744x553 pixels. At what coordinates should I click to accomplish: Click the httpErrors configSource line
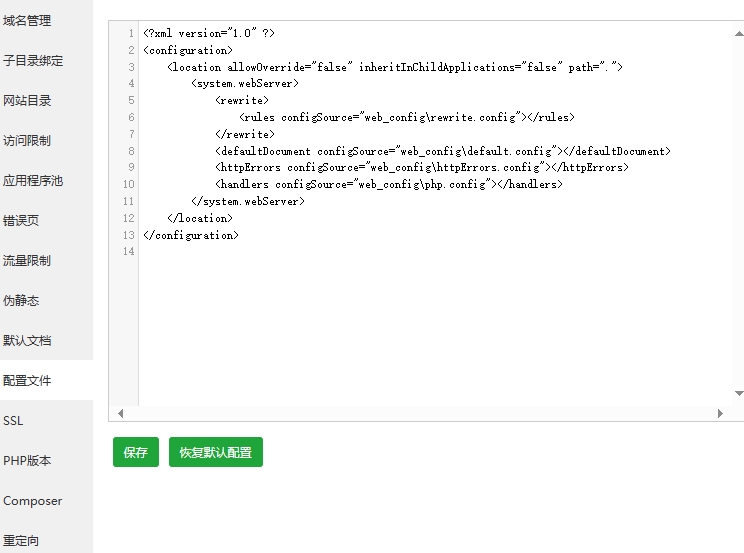[x=422, y=168]
